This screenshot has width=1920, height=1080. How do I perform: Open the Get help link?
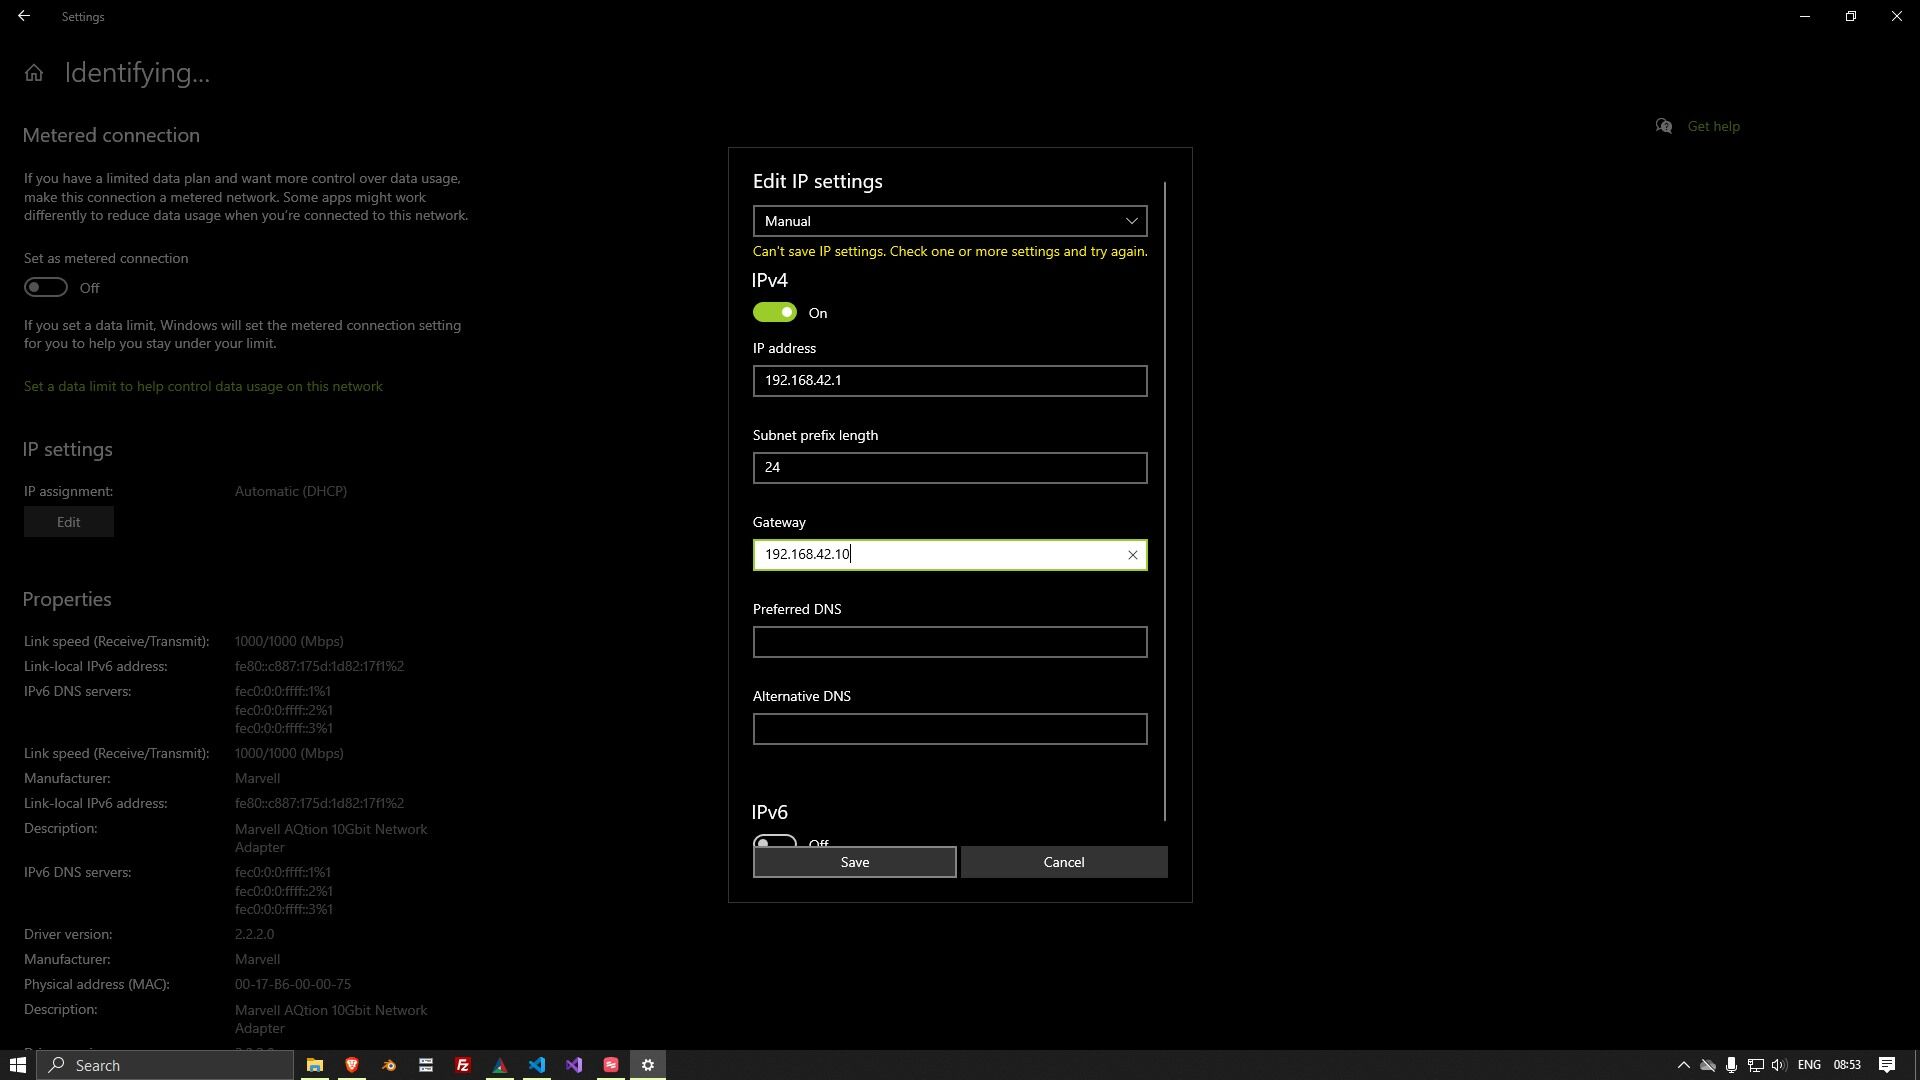[x=1712, y=126]
